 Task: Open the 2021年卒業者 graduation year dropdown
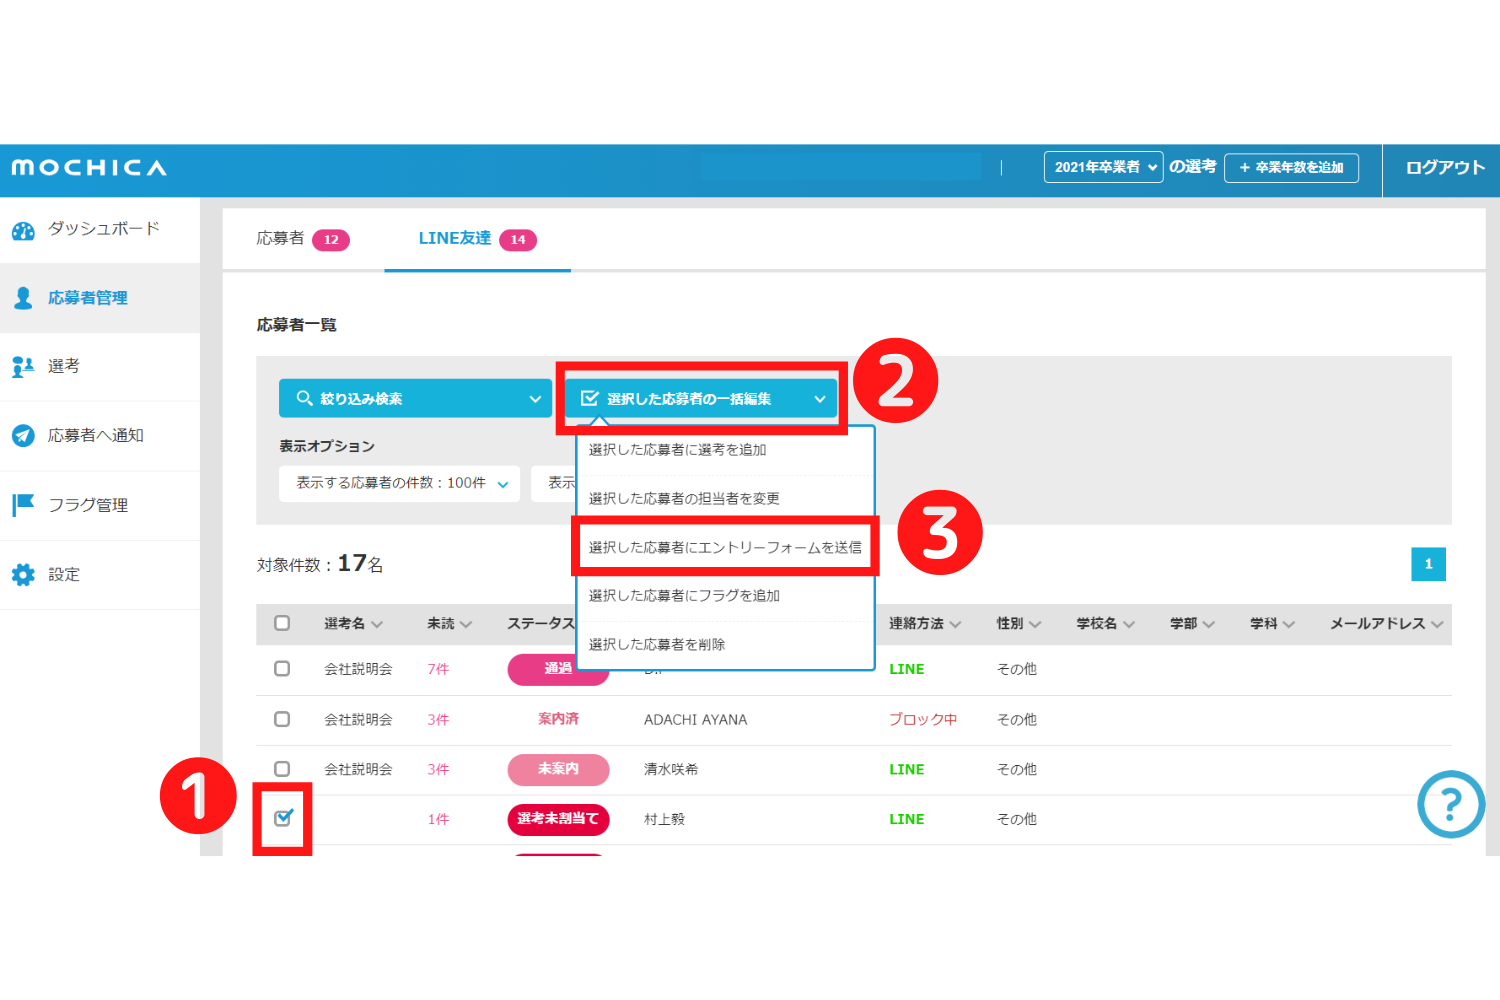1103,167
